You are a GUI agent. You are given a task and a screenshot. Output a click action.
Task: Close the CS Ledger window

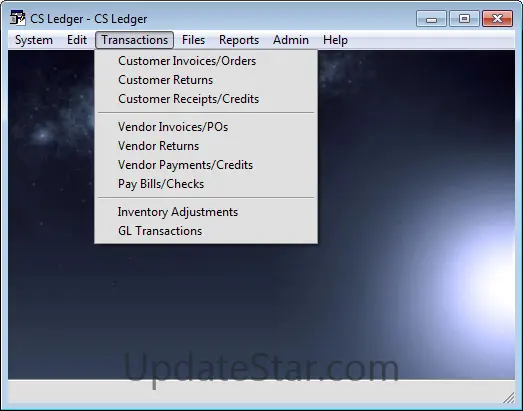pyautogui.click(x=497, y=18)
